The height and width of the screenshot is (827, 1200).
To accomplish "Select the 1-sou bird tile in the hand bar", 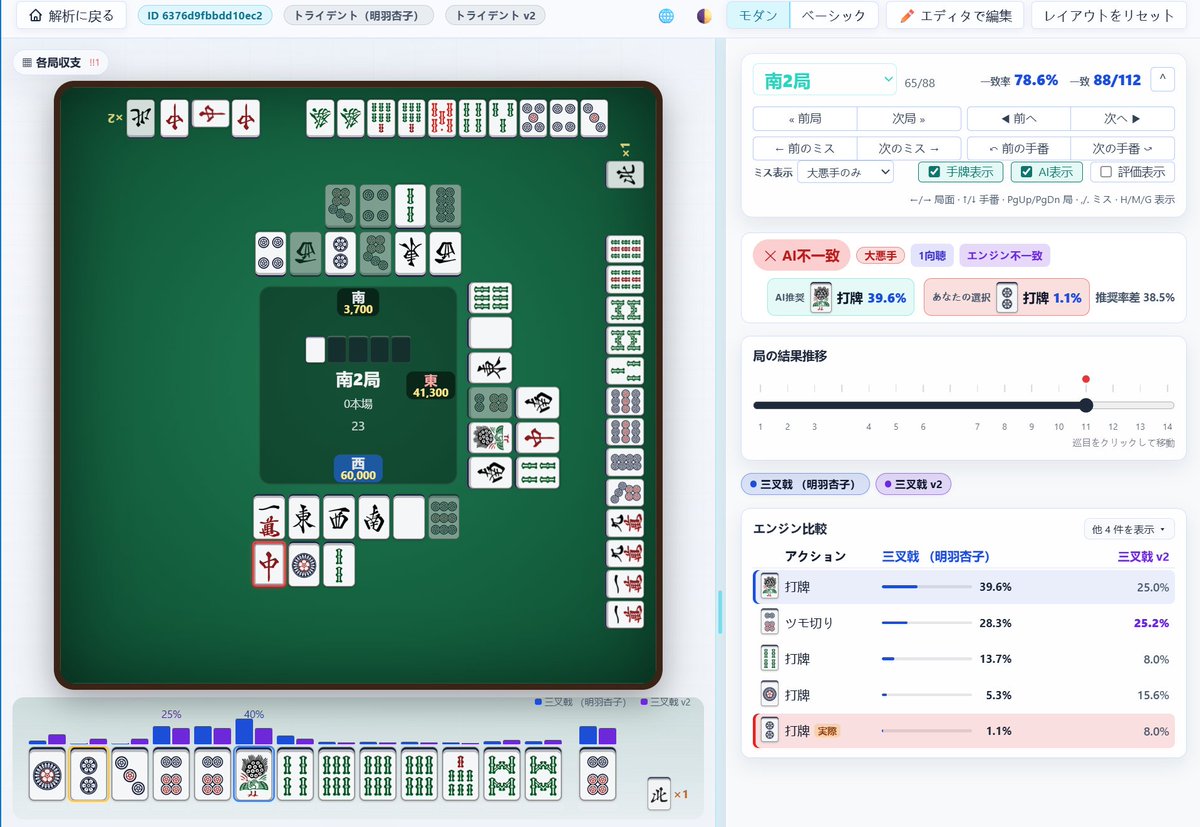I will 254,774.
